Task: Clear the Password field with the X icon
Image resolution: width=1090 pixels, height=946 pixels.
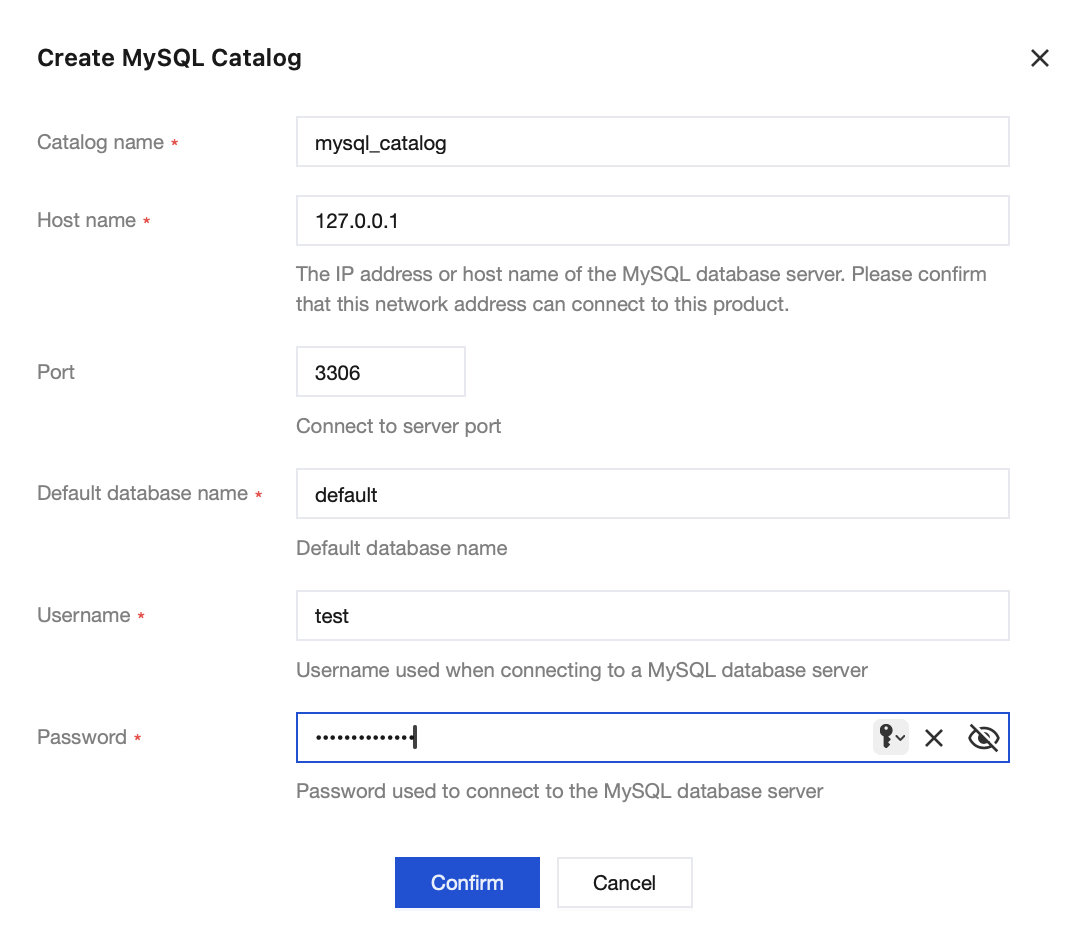Action: pyautogui.click(x=934, y=737)
